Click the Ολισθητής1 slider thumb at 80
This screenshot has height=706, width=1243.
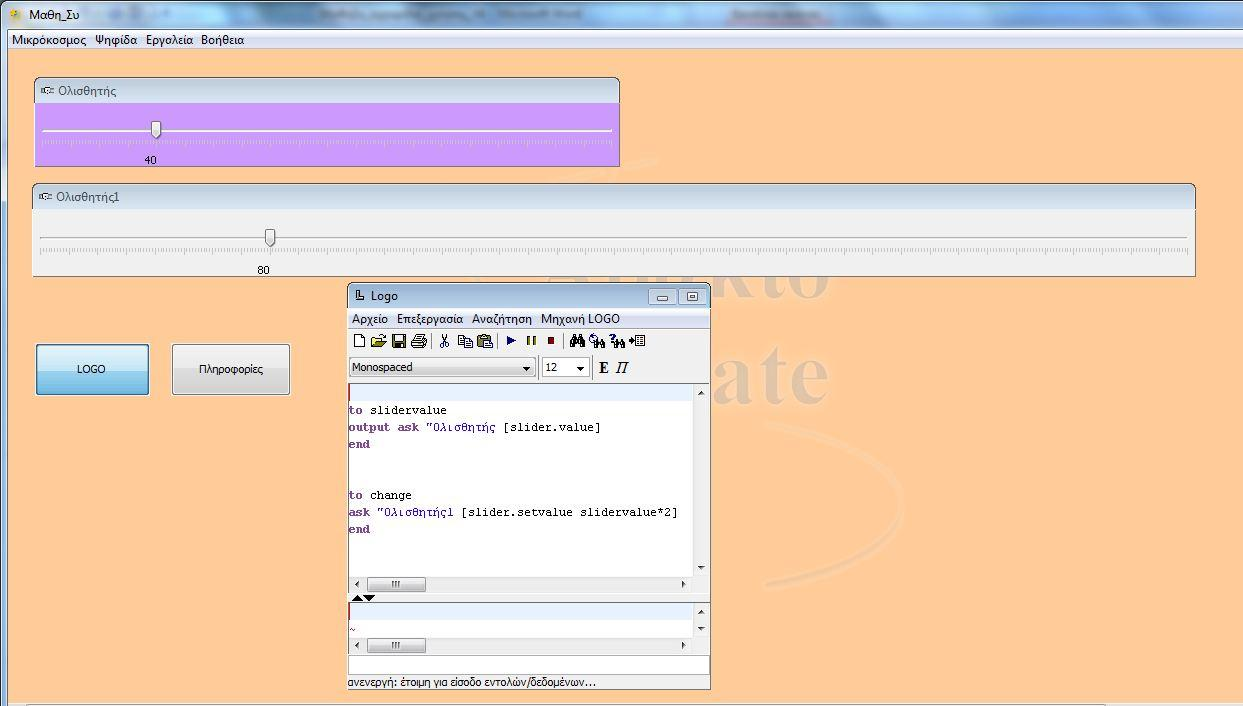[270, 237]
